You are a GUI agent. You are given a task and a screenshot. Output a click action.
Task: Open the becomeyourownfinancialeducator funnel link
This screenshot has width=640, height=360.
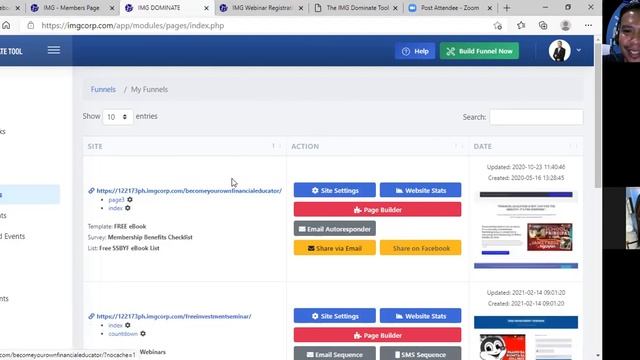click(189, 191)
